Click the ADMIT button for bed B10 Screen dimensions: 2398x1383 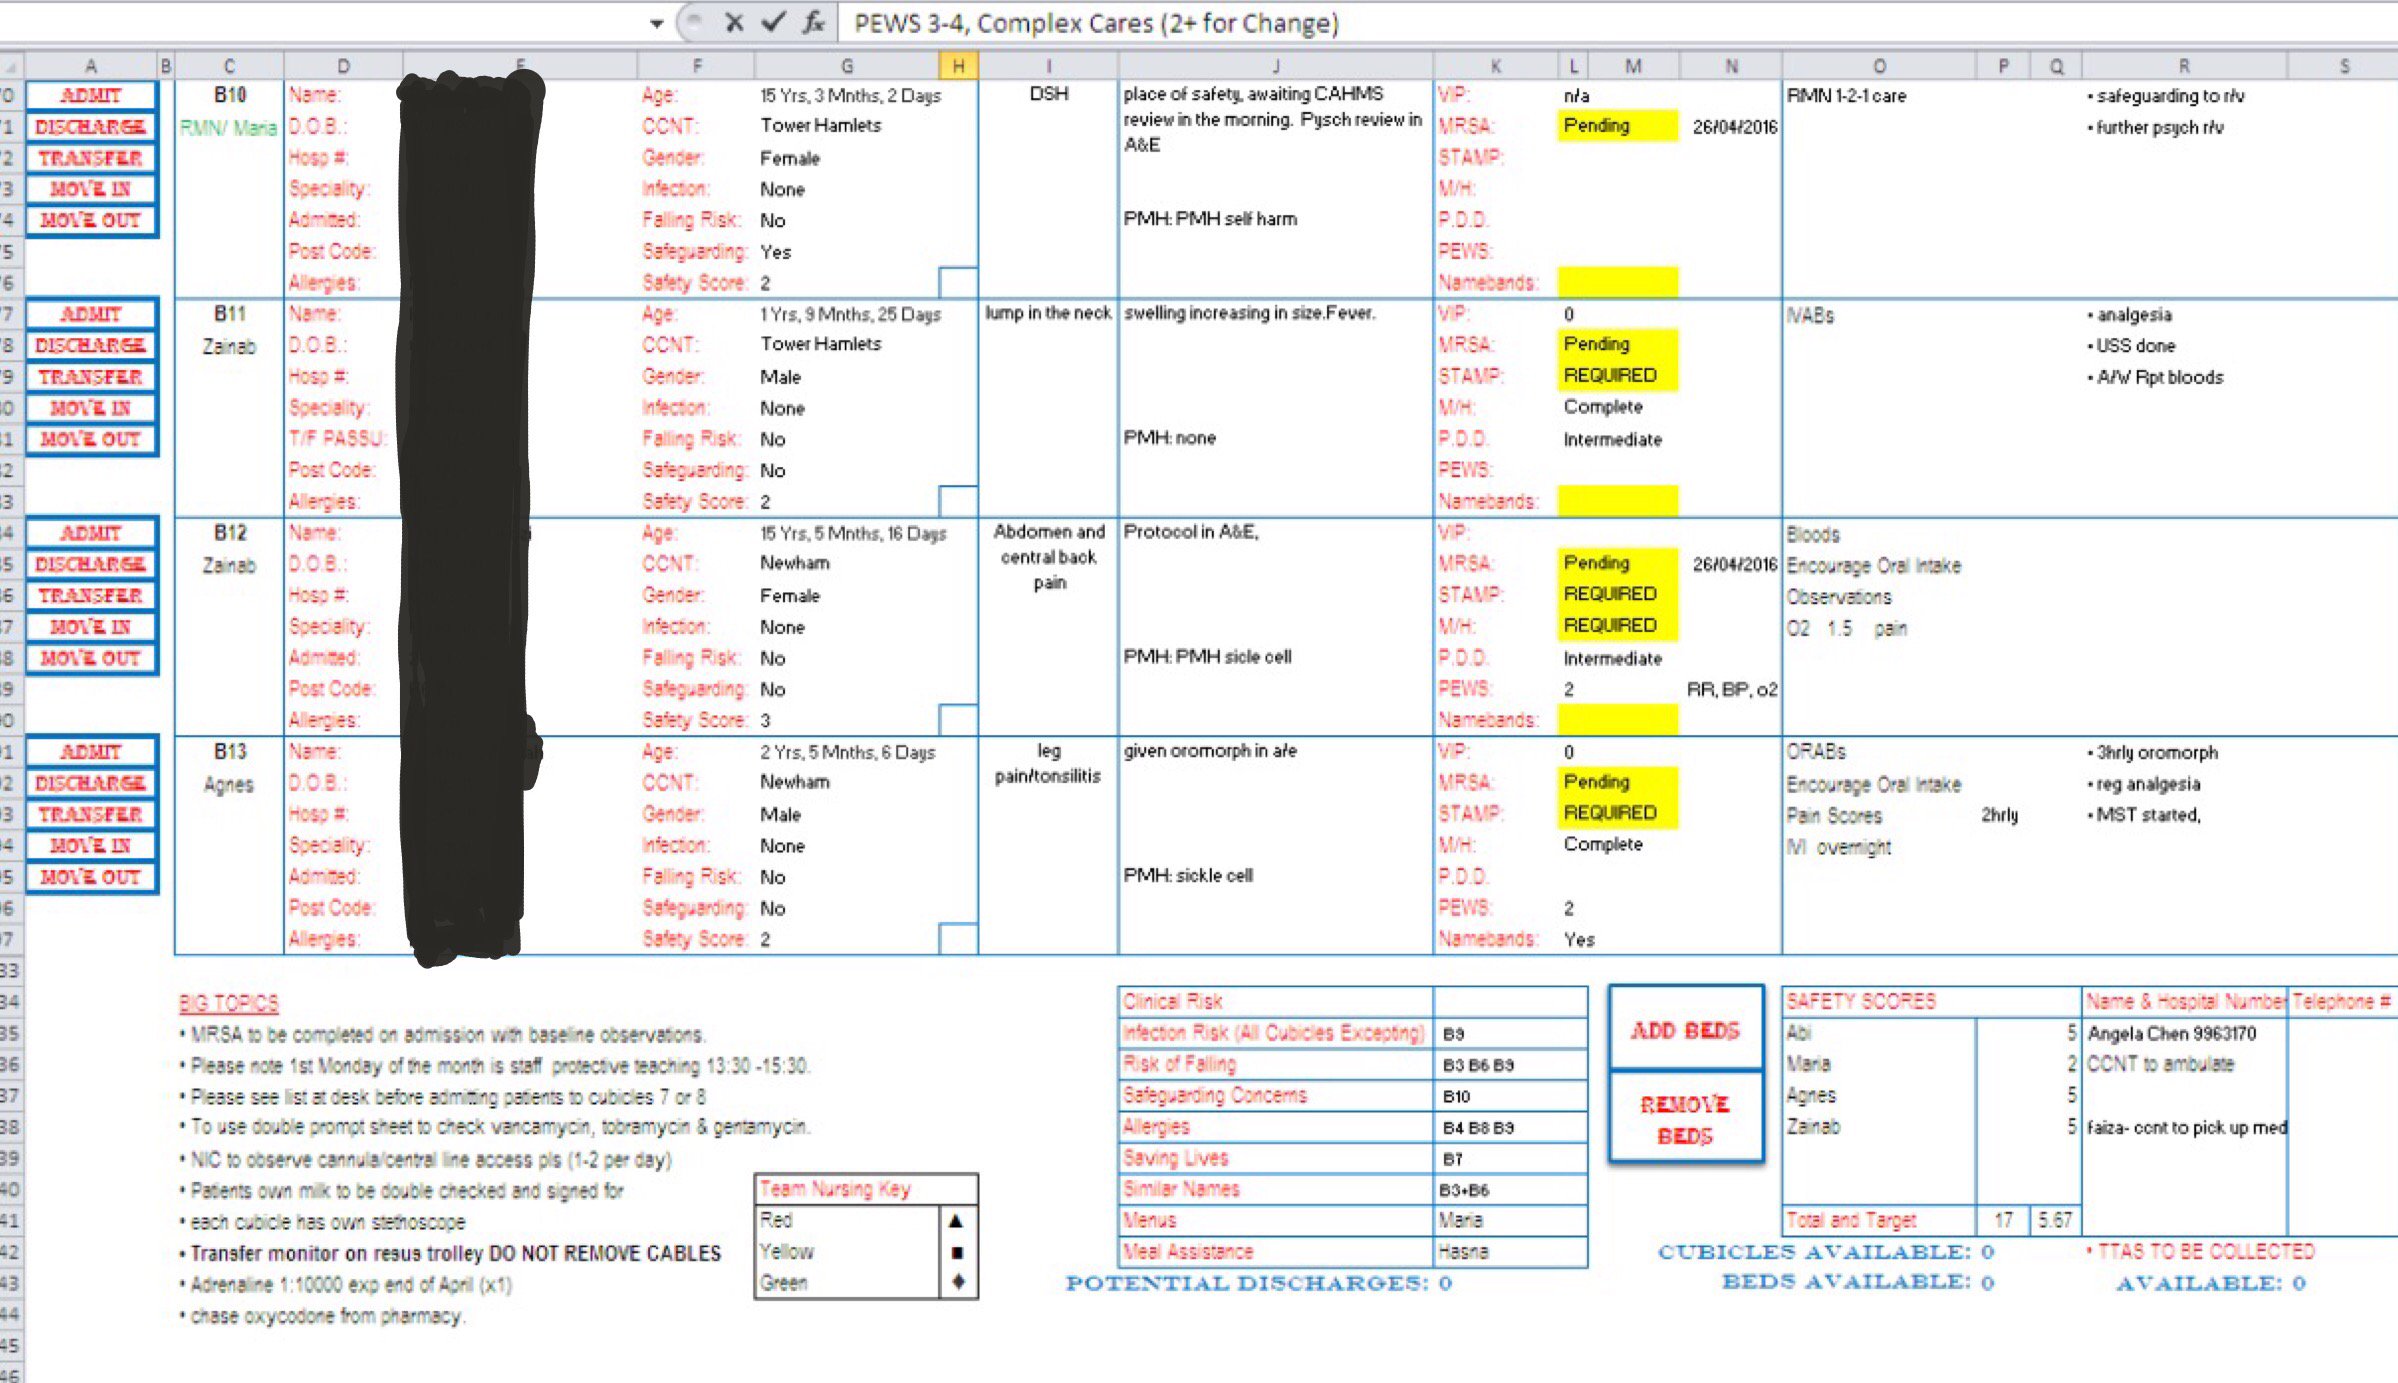pyautogui.click(x=91, y=95)
